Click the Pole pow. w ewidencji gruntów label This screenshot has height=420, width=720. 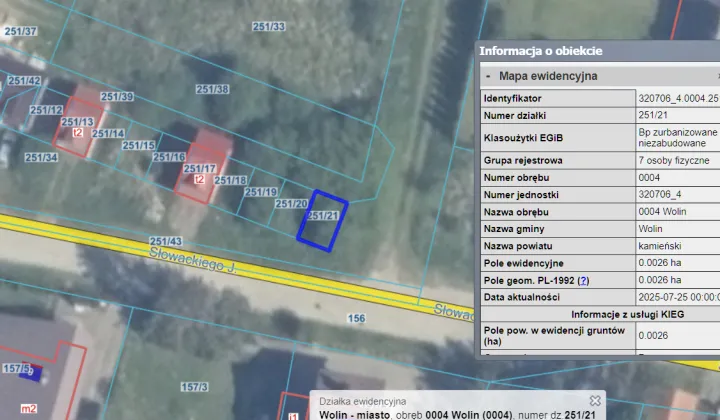[x=554, y=336]
